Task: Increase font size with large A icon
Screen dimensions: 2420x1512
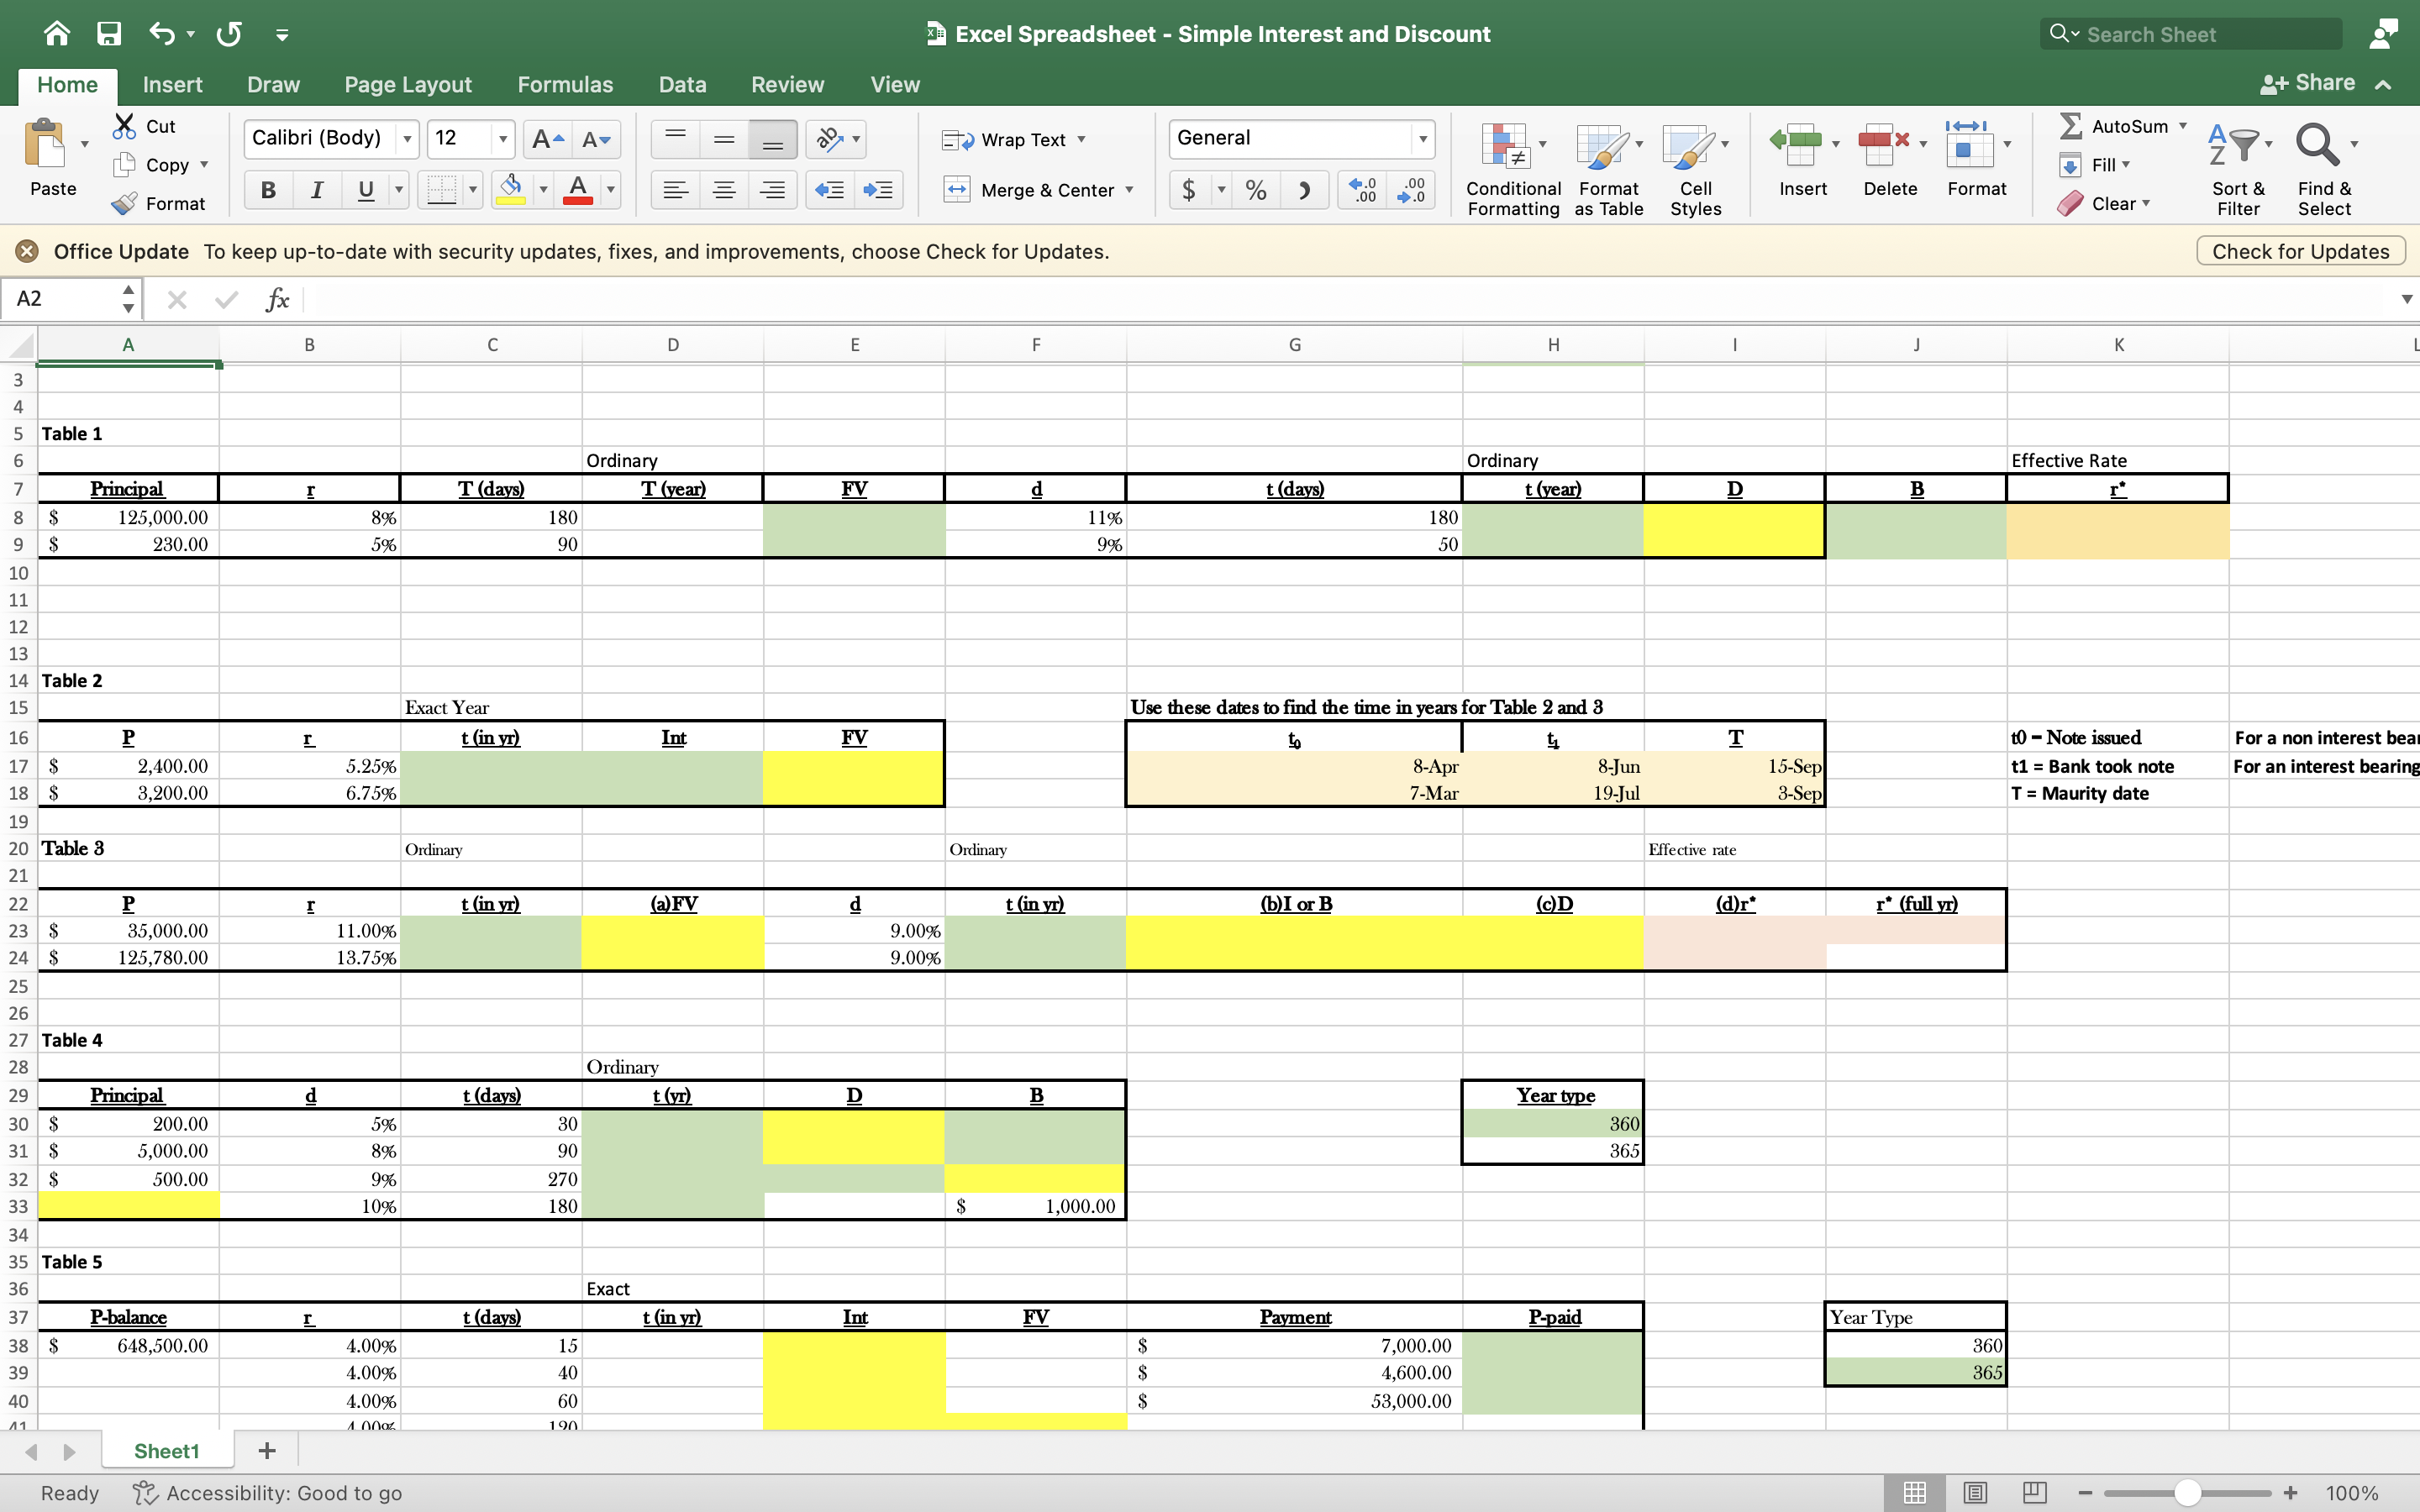Action: pyautogui.click(x=547, y=139)
